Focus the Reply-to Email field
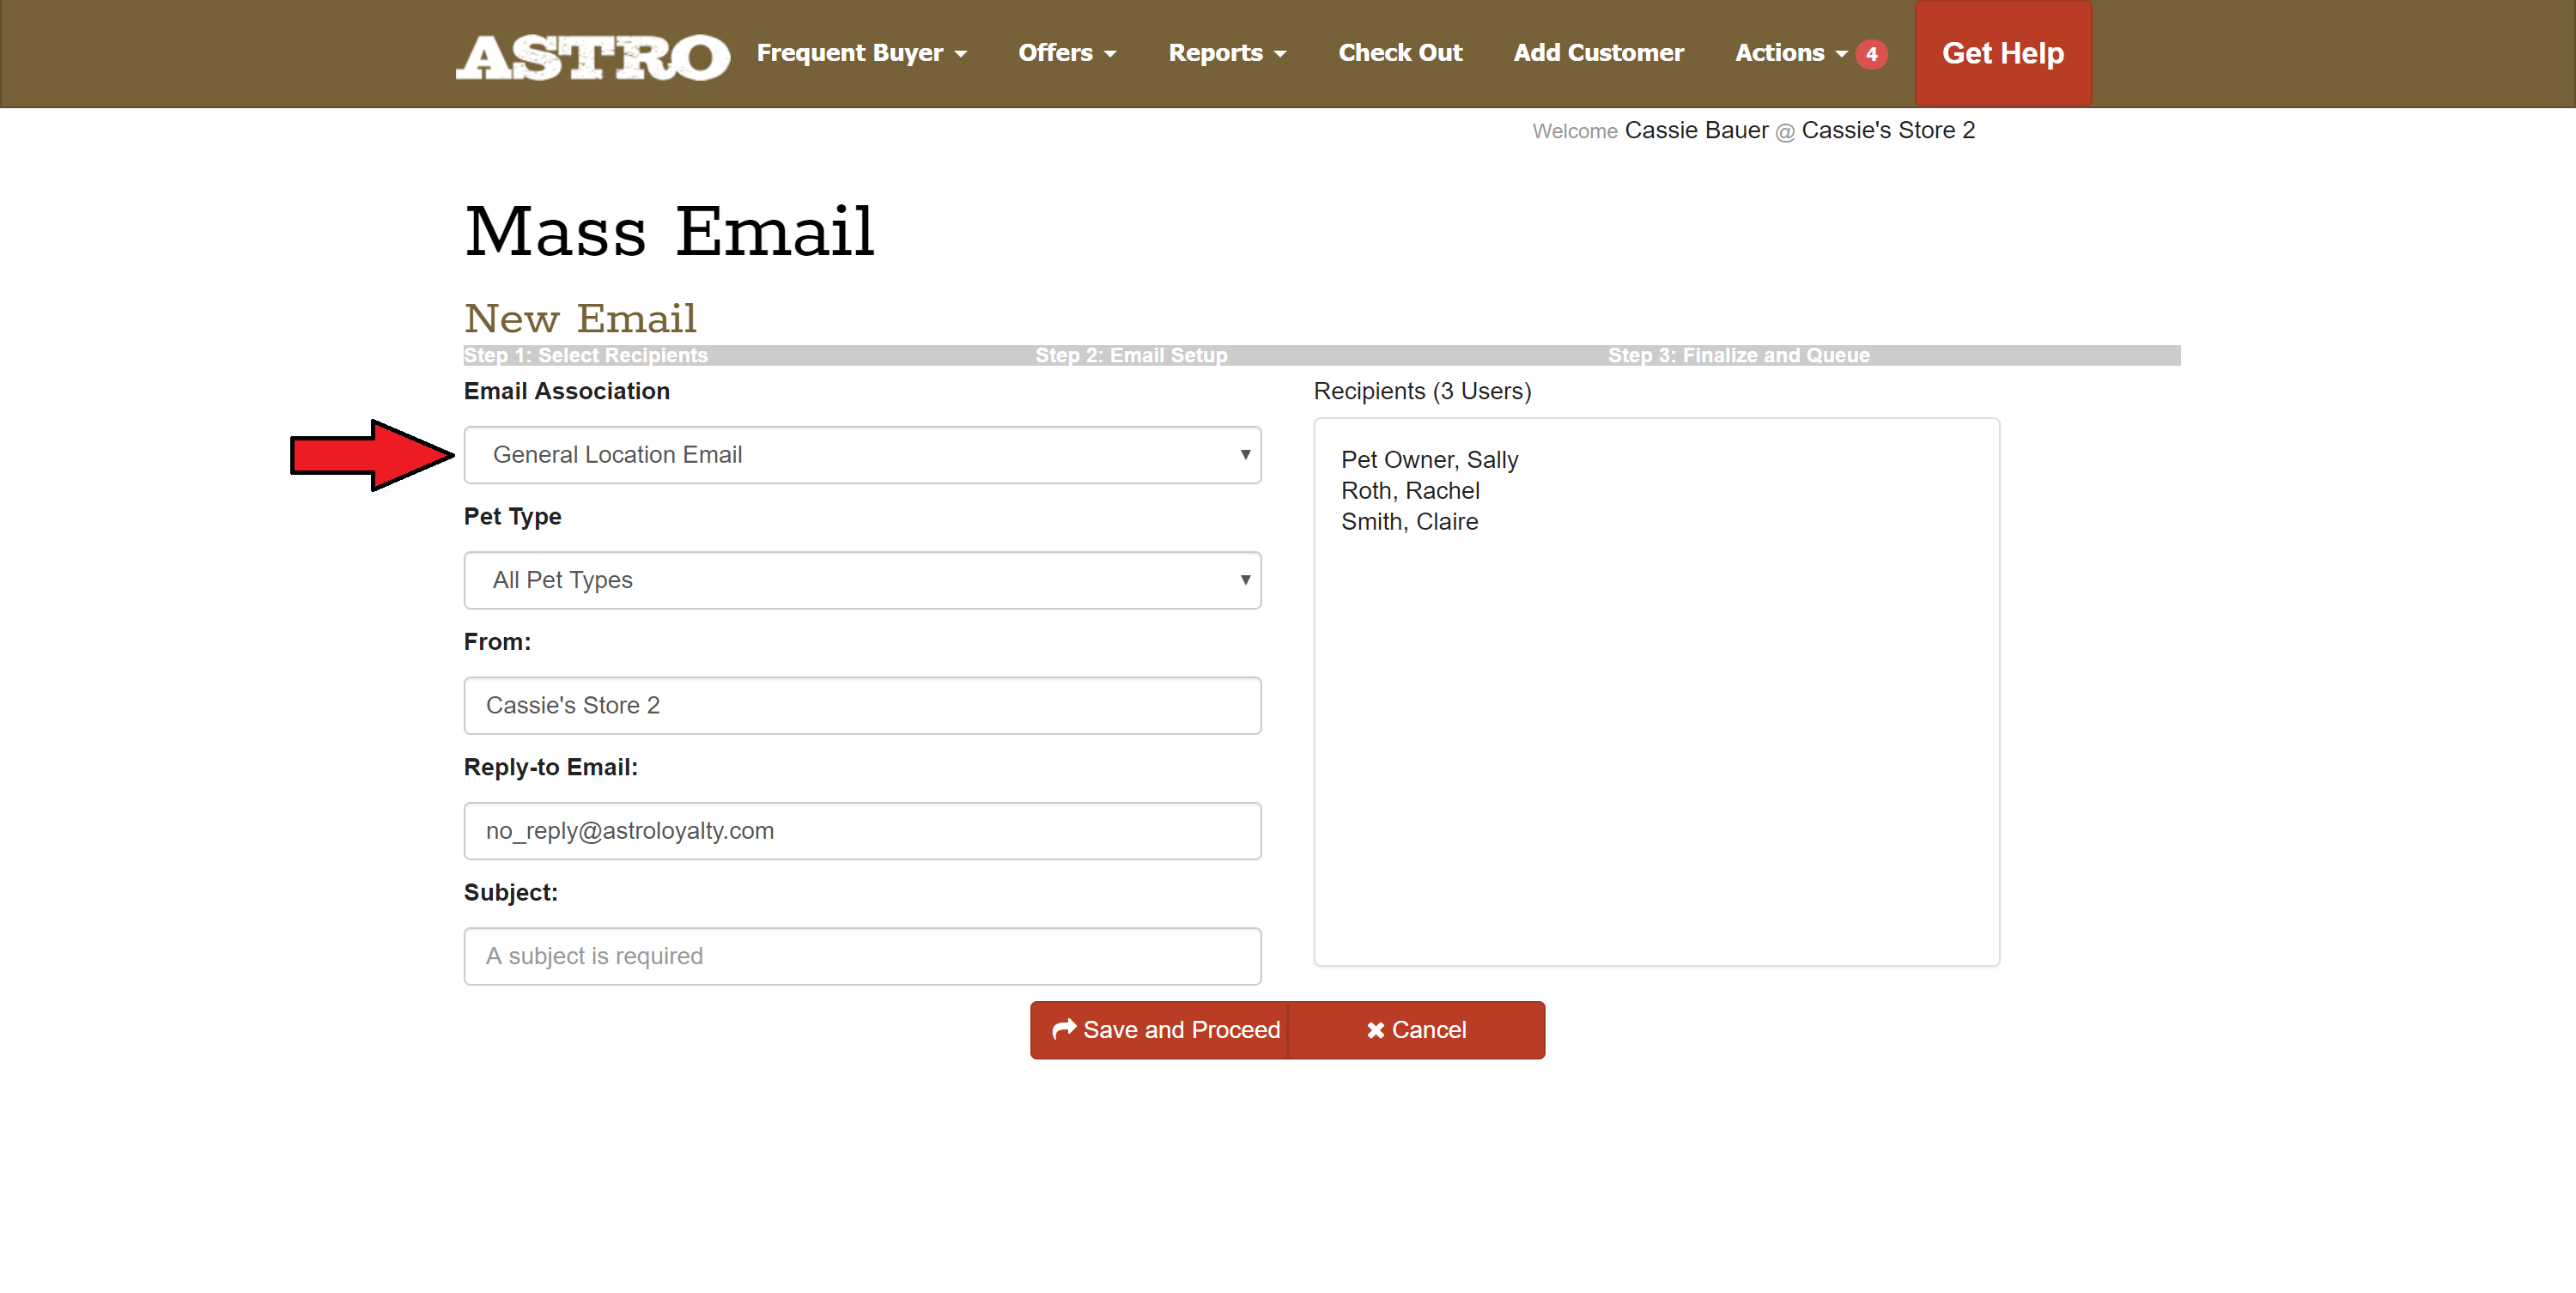2576x1293 pixels. [862, 831]
